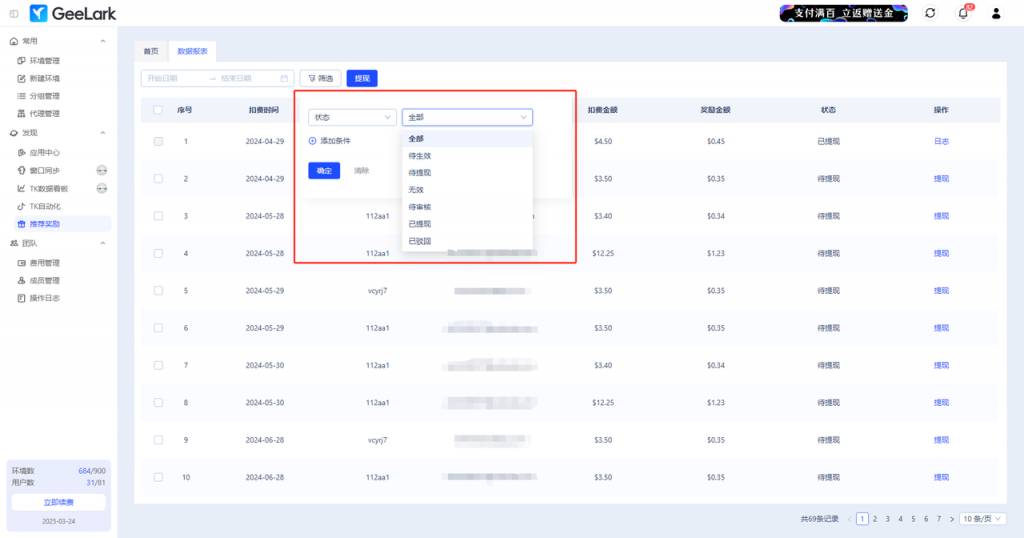Open 环境管理 in the sidebar
Viewport: 1024px width, 538px height.
[44, 61]
